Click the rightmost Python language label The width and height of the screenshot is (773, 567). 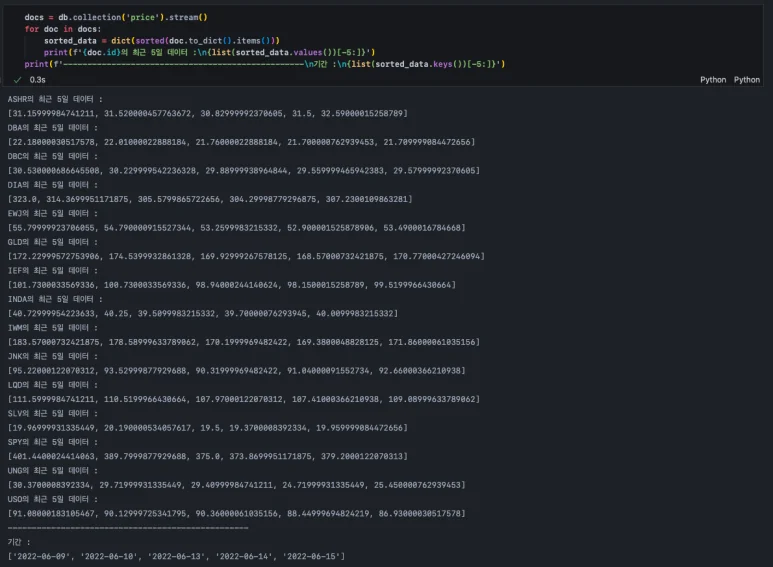pyautogui.click(x=746, y=79)
